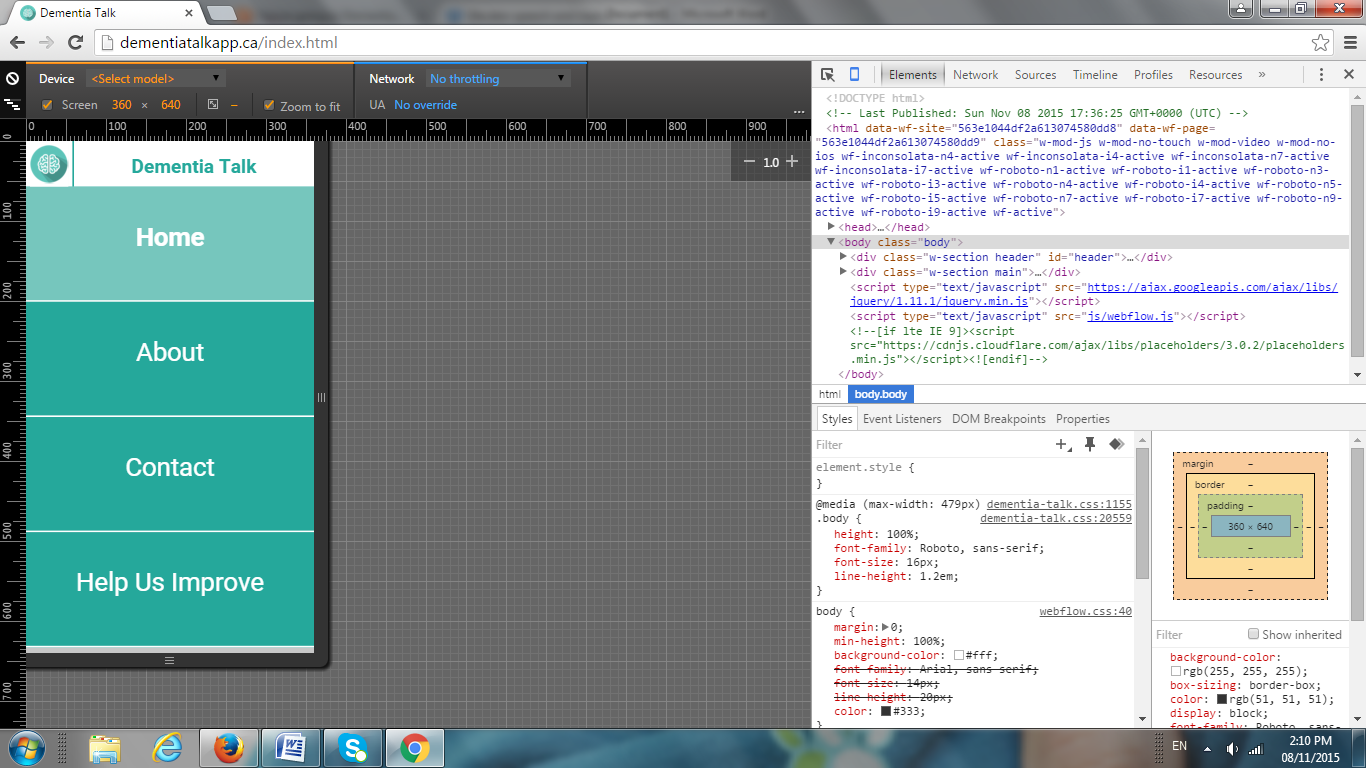Open Microsoft Word from the taskbar
The image size is (1366, 768).
[291, 749]
